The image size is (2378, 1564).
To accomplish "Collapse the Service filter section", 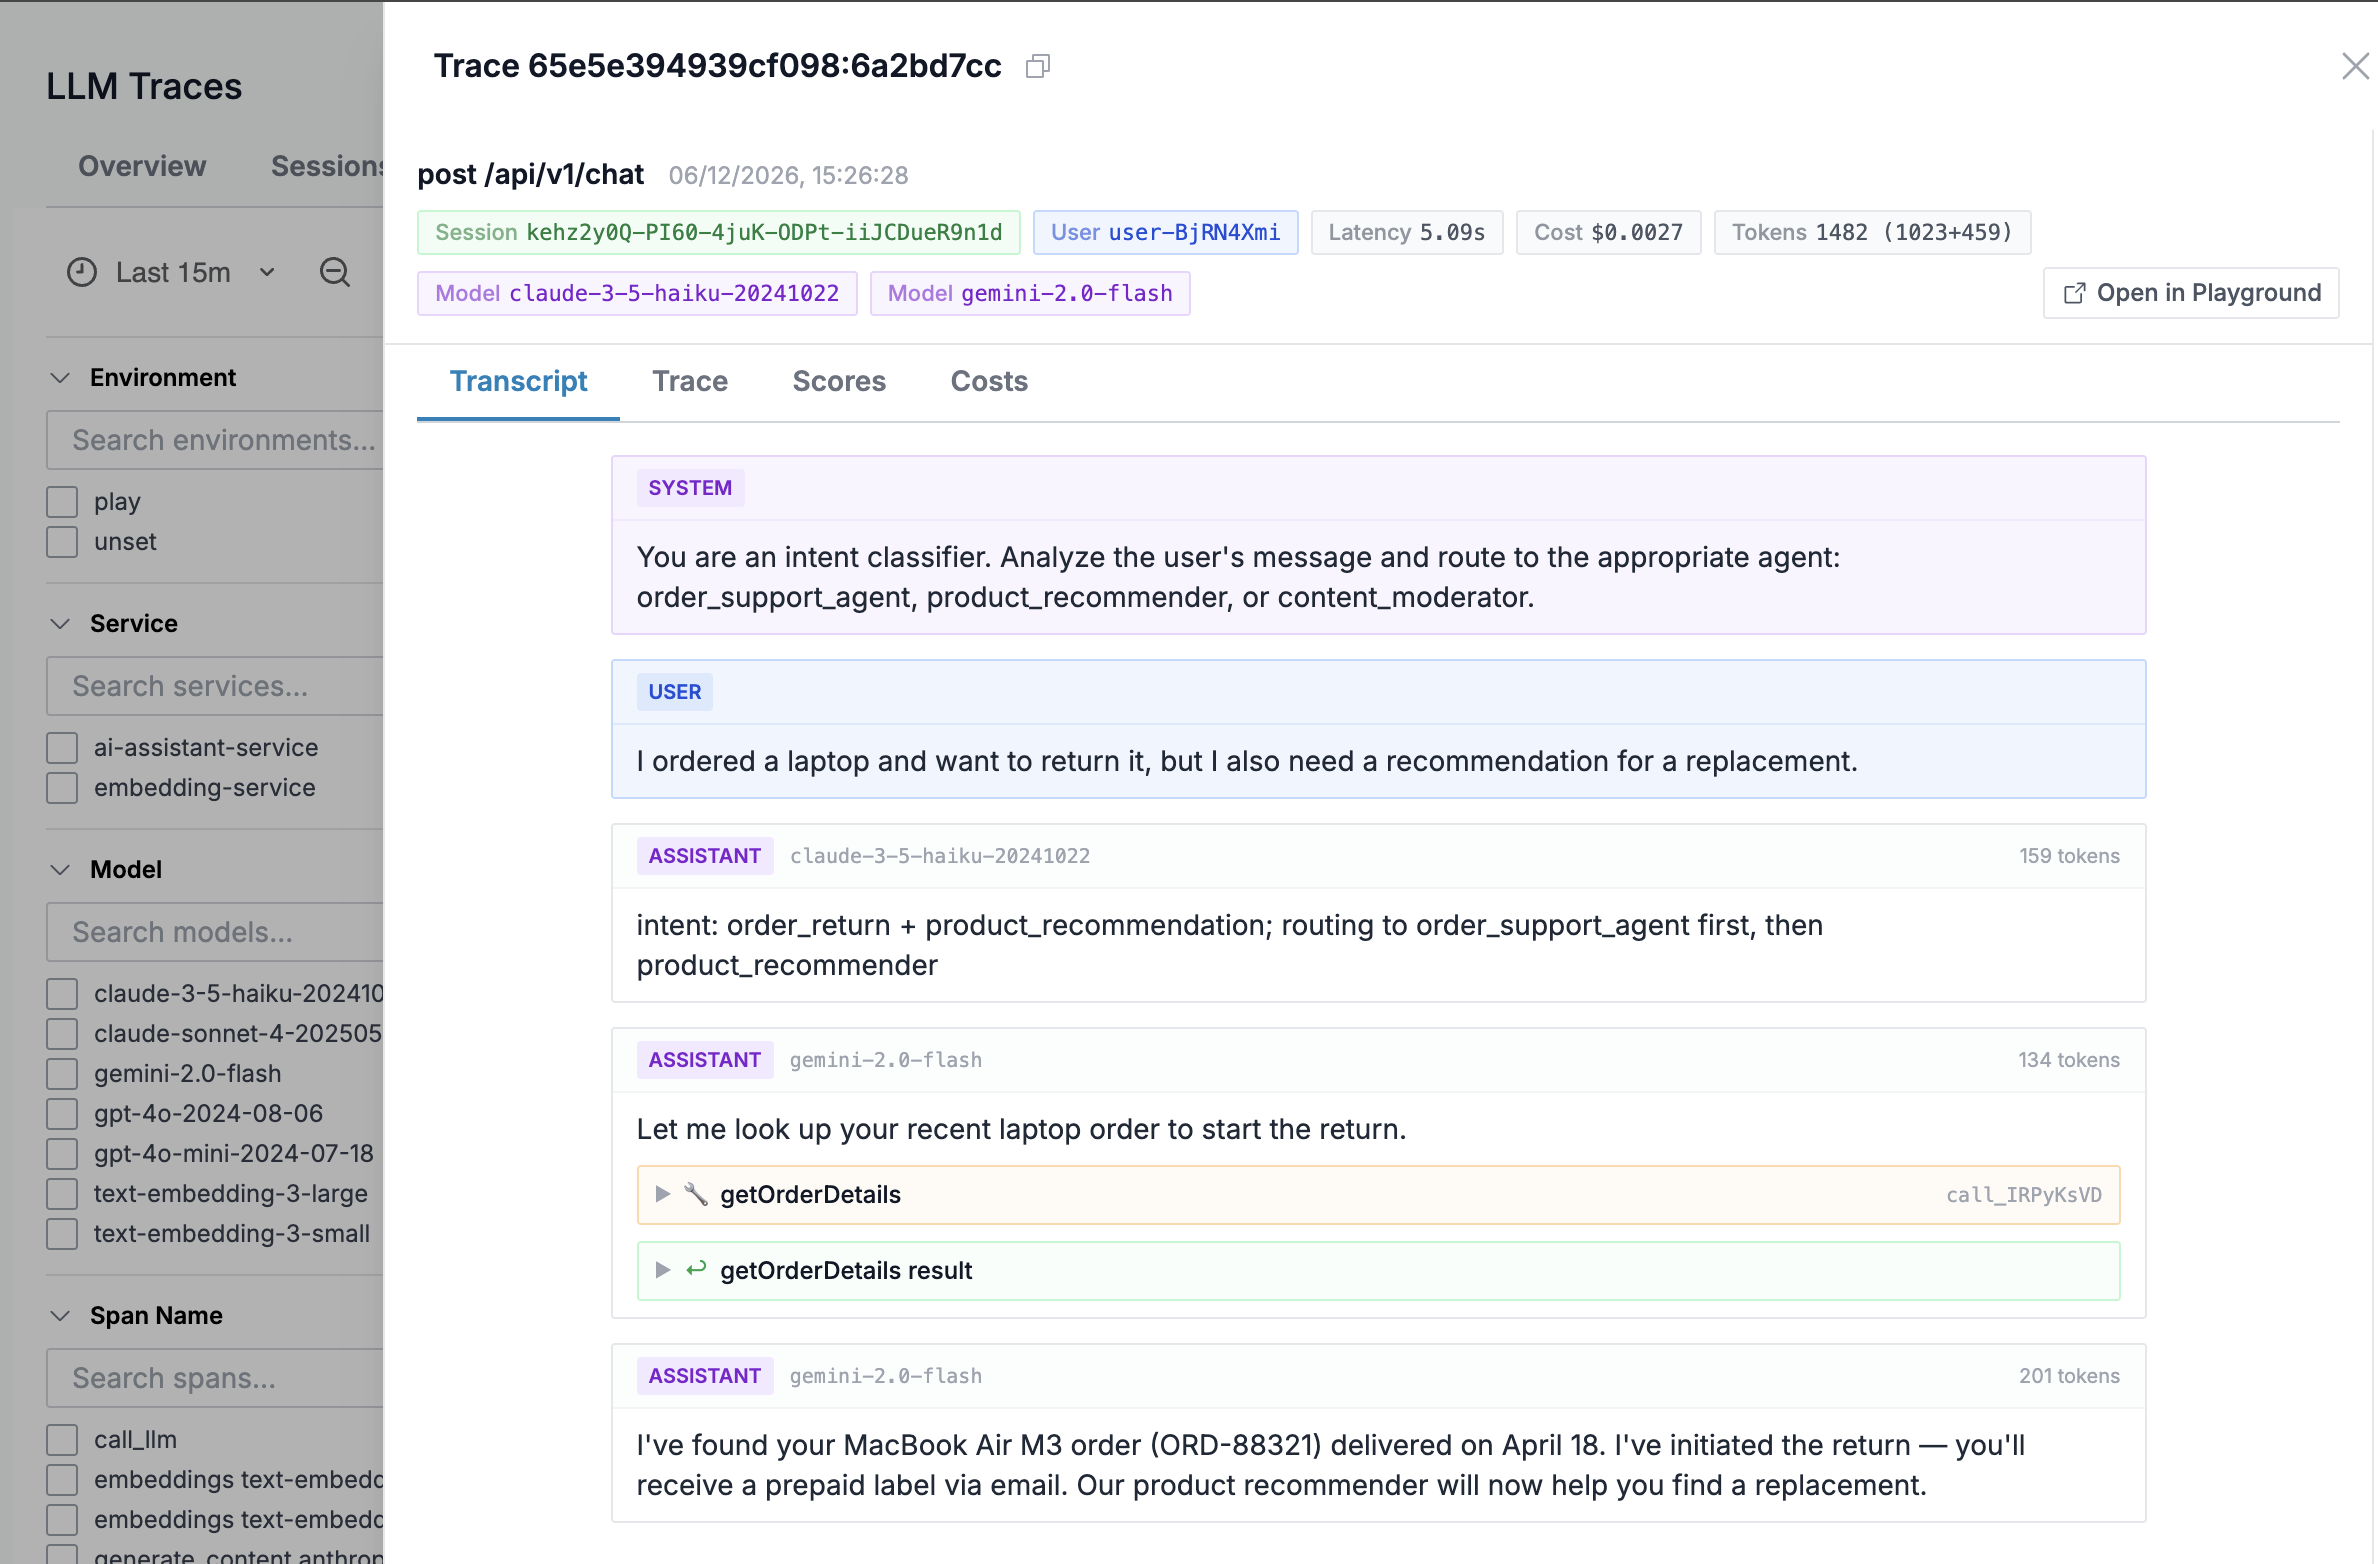I will tap(60, 624).
